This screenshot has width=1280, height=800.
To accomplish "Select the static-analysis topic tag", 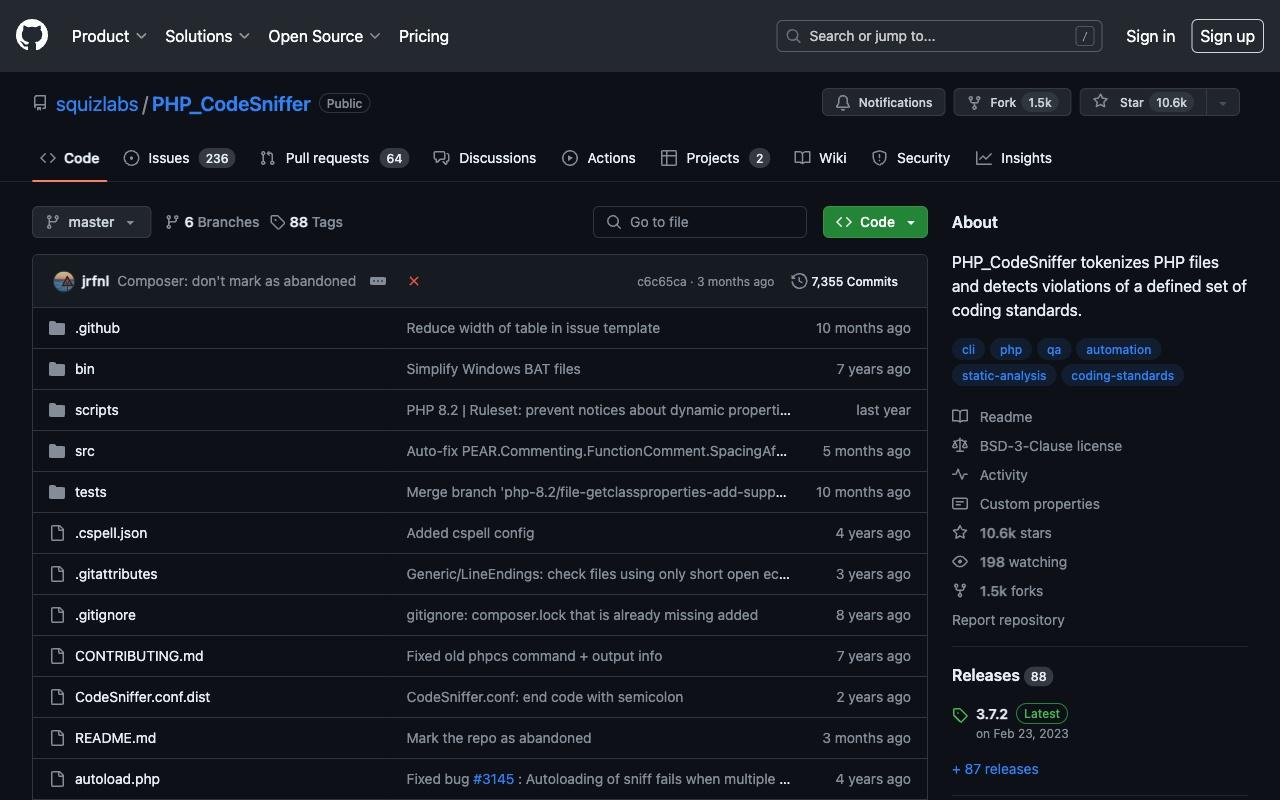I will click(1004, 375).
